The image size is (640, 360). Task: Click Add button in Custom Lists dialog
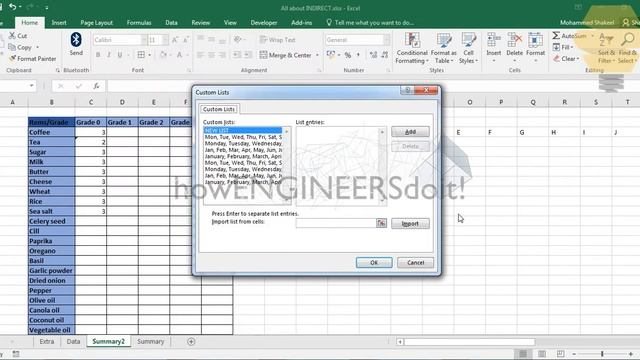pyautogui.click(x=410, y=132)
